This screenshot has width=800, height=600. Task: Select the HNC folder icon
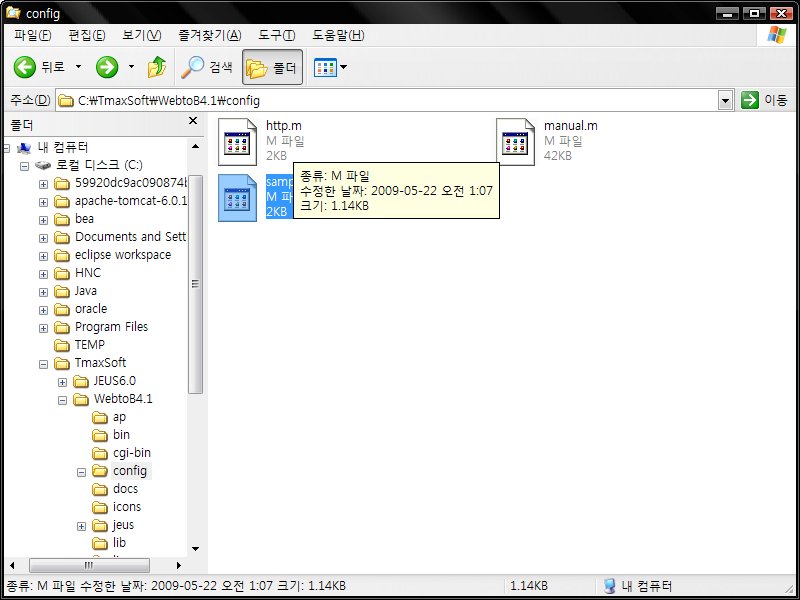[x=62, y=273]
